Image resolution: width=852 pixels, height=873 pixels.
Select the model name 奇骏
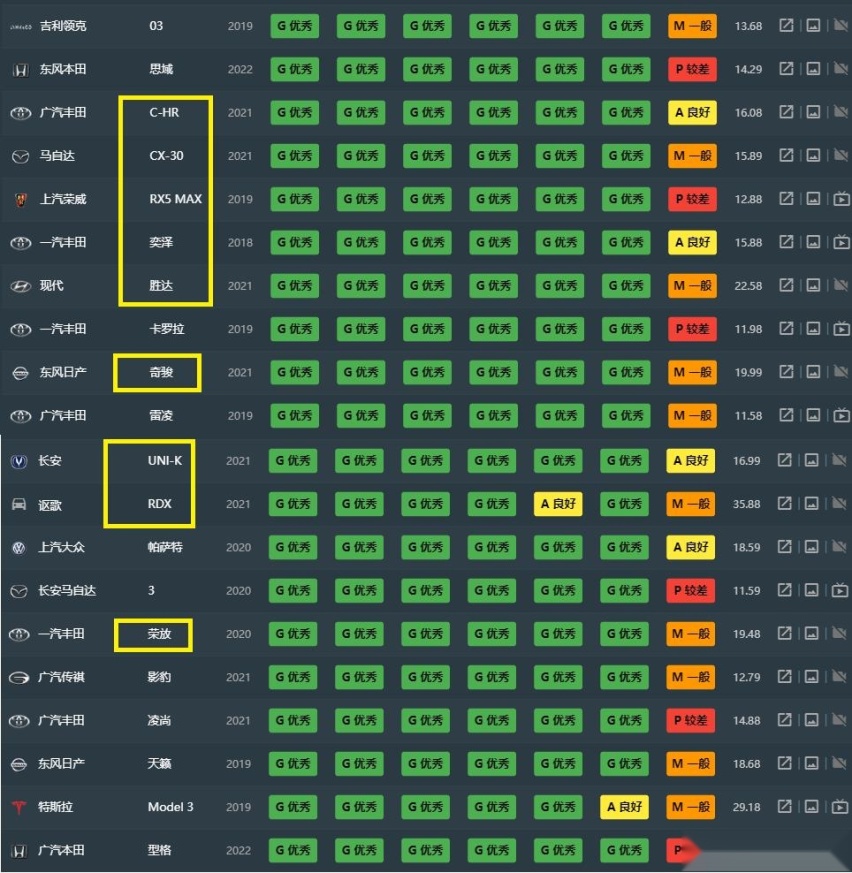tap(161, 372)
